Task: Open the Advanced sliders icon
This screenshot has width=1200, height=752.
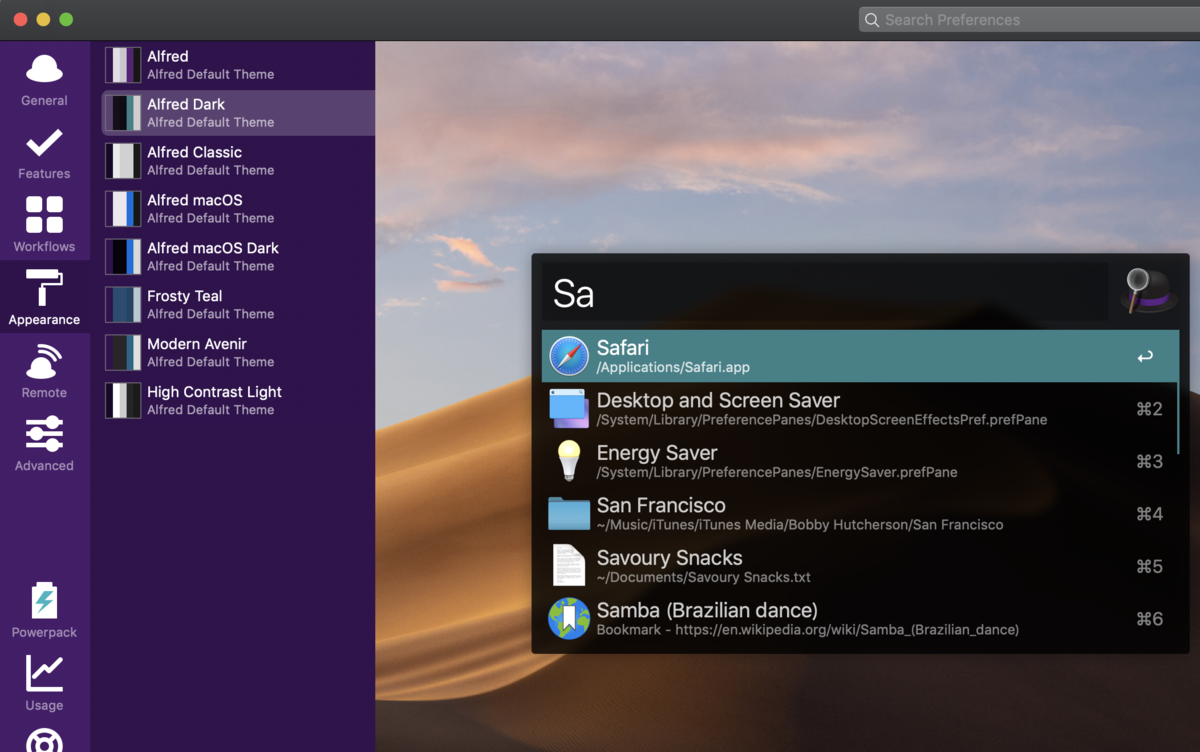Action: (x=44, y=434)
